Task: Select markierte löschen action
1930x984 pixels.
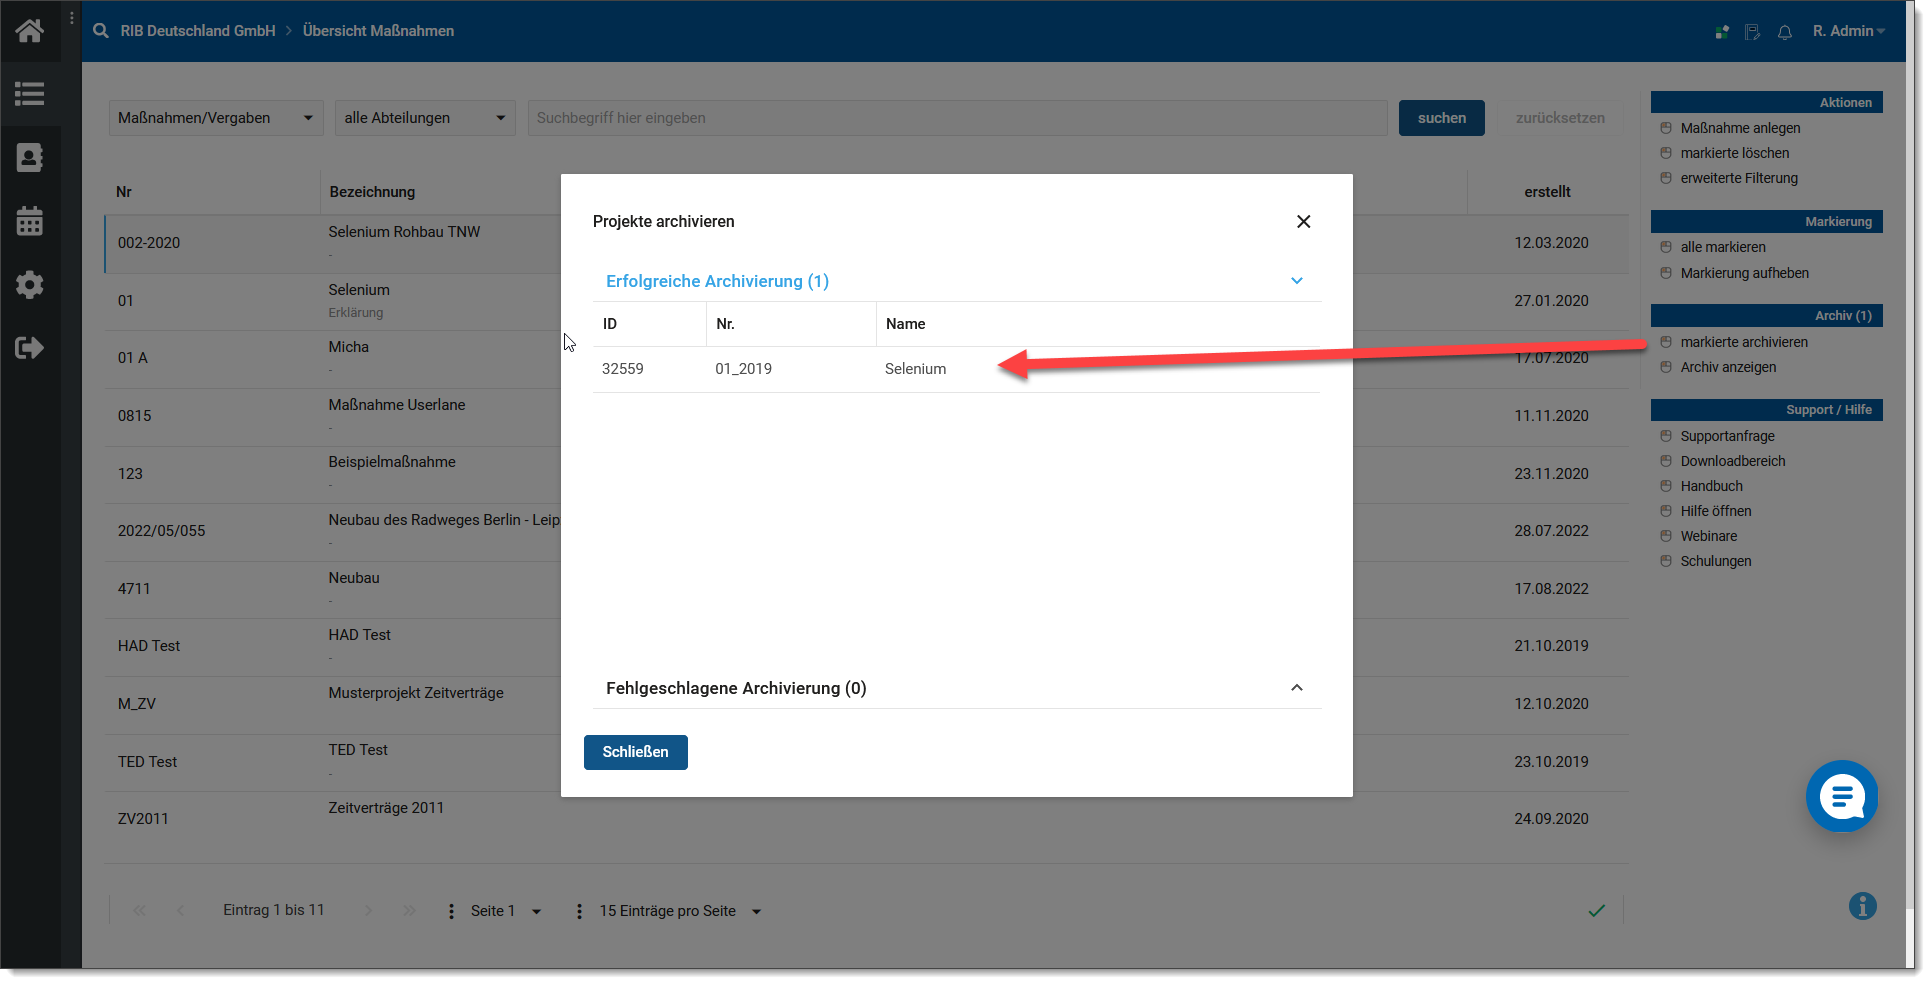Action: click(1735, 153)
